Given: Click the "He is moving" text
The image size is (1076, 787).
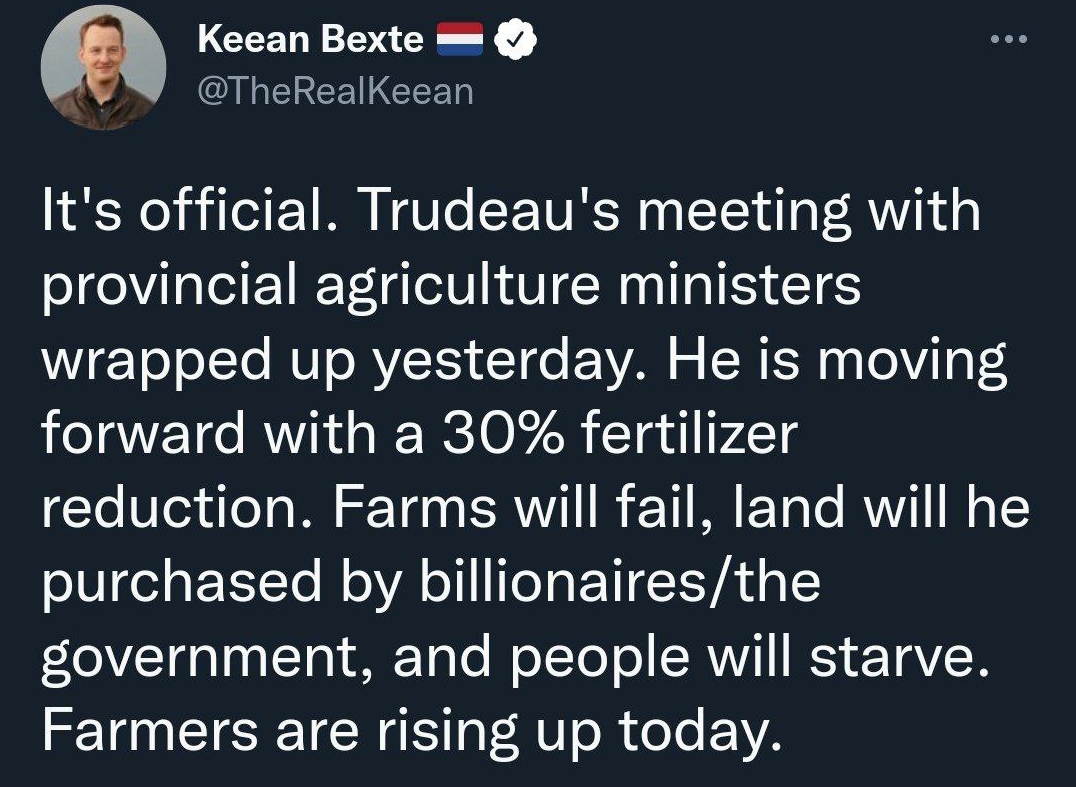Looking at the screenshot, I should tap(837, 361).
